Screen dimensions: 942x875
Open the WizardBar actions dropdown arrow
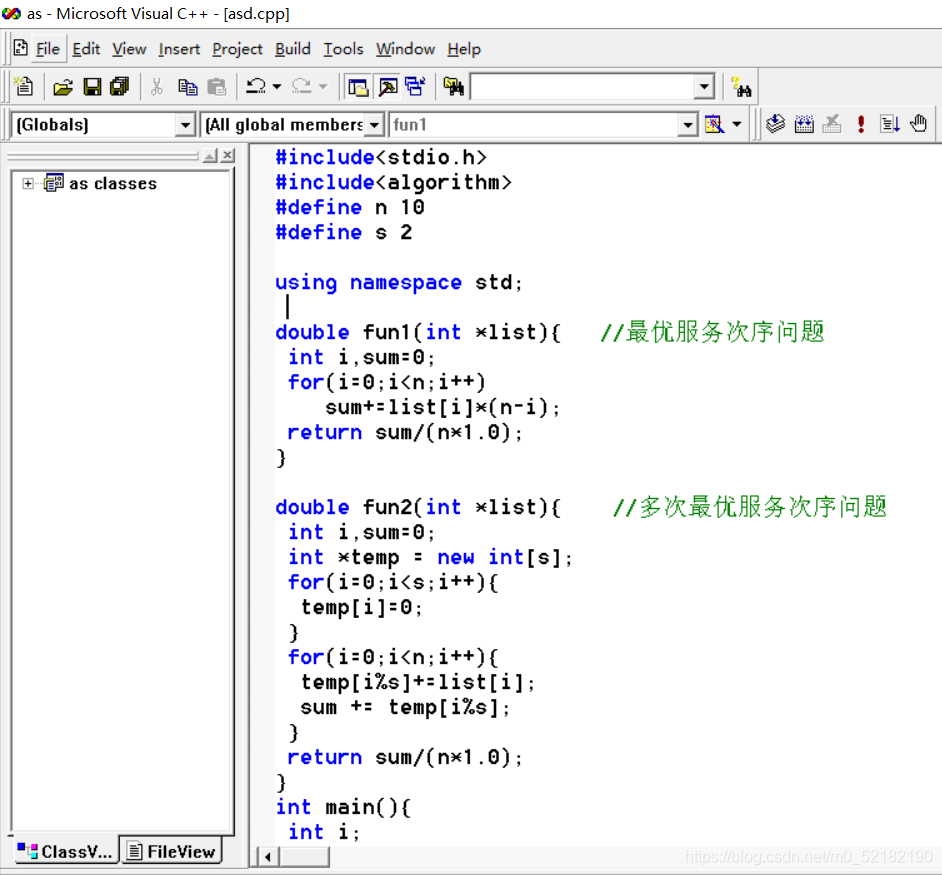pos(737,124)
